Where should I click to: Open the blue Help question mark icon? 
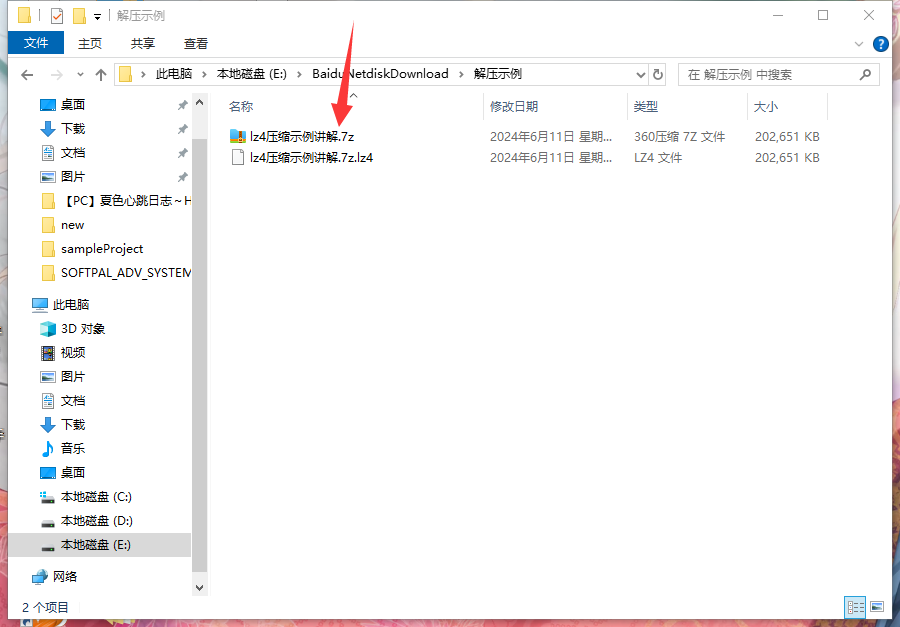tap(880, 44)
